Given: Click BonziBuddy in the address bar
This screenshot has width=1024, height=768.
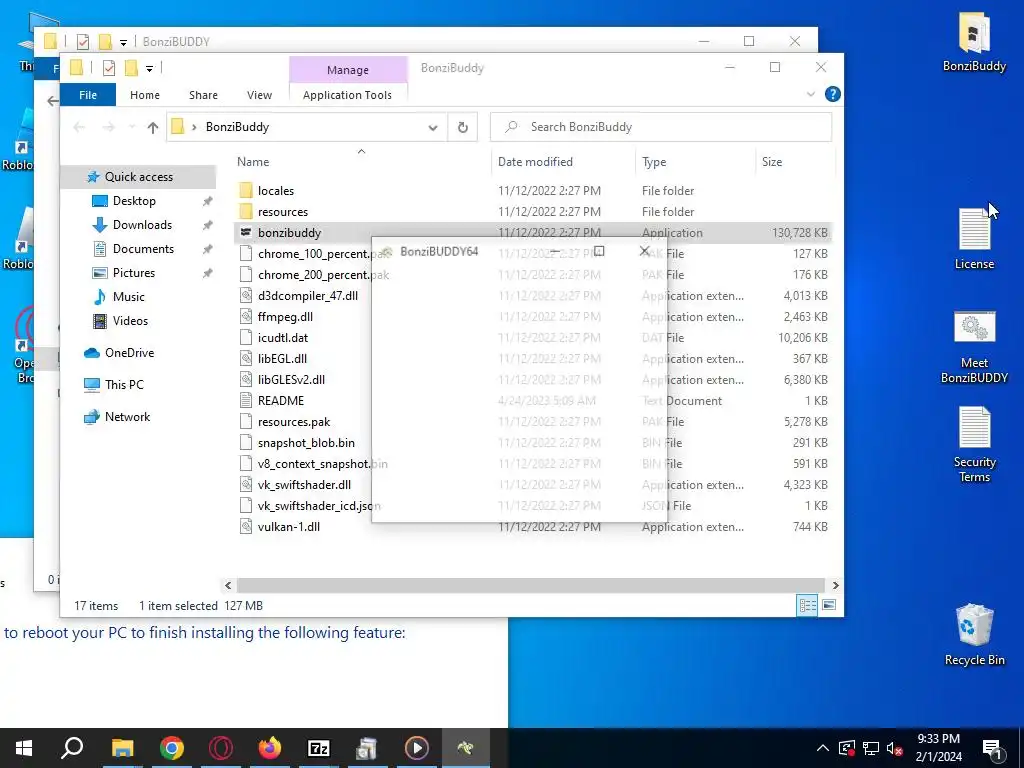Looking at the screenshot, I should point(237,127).
